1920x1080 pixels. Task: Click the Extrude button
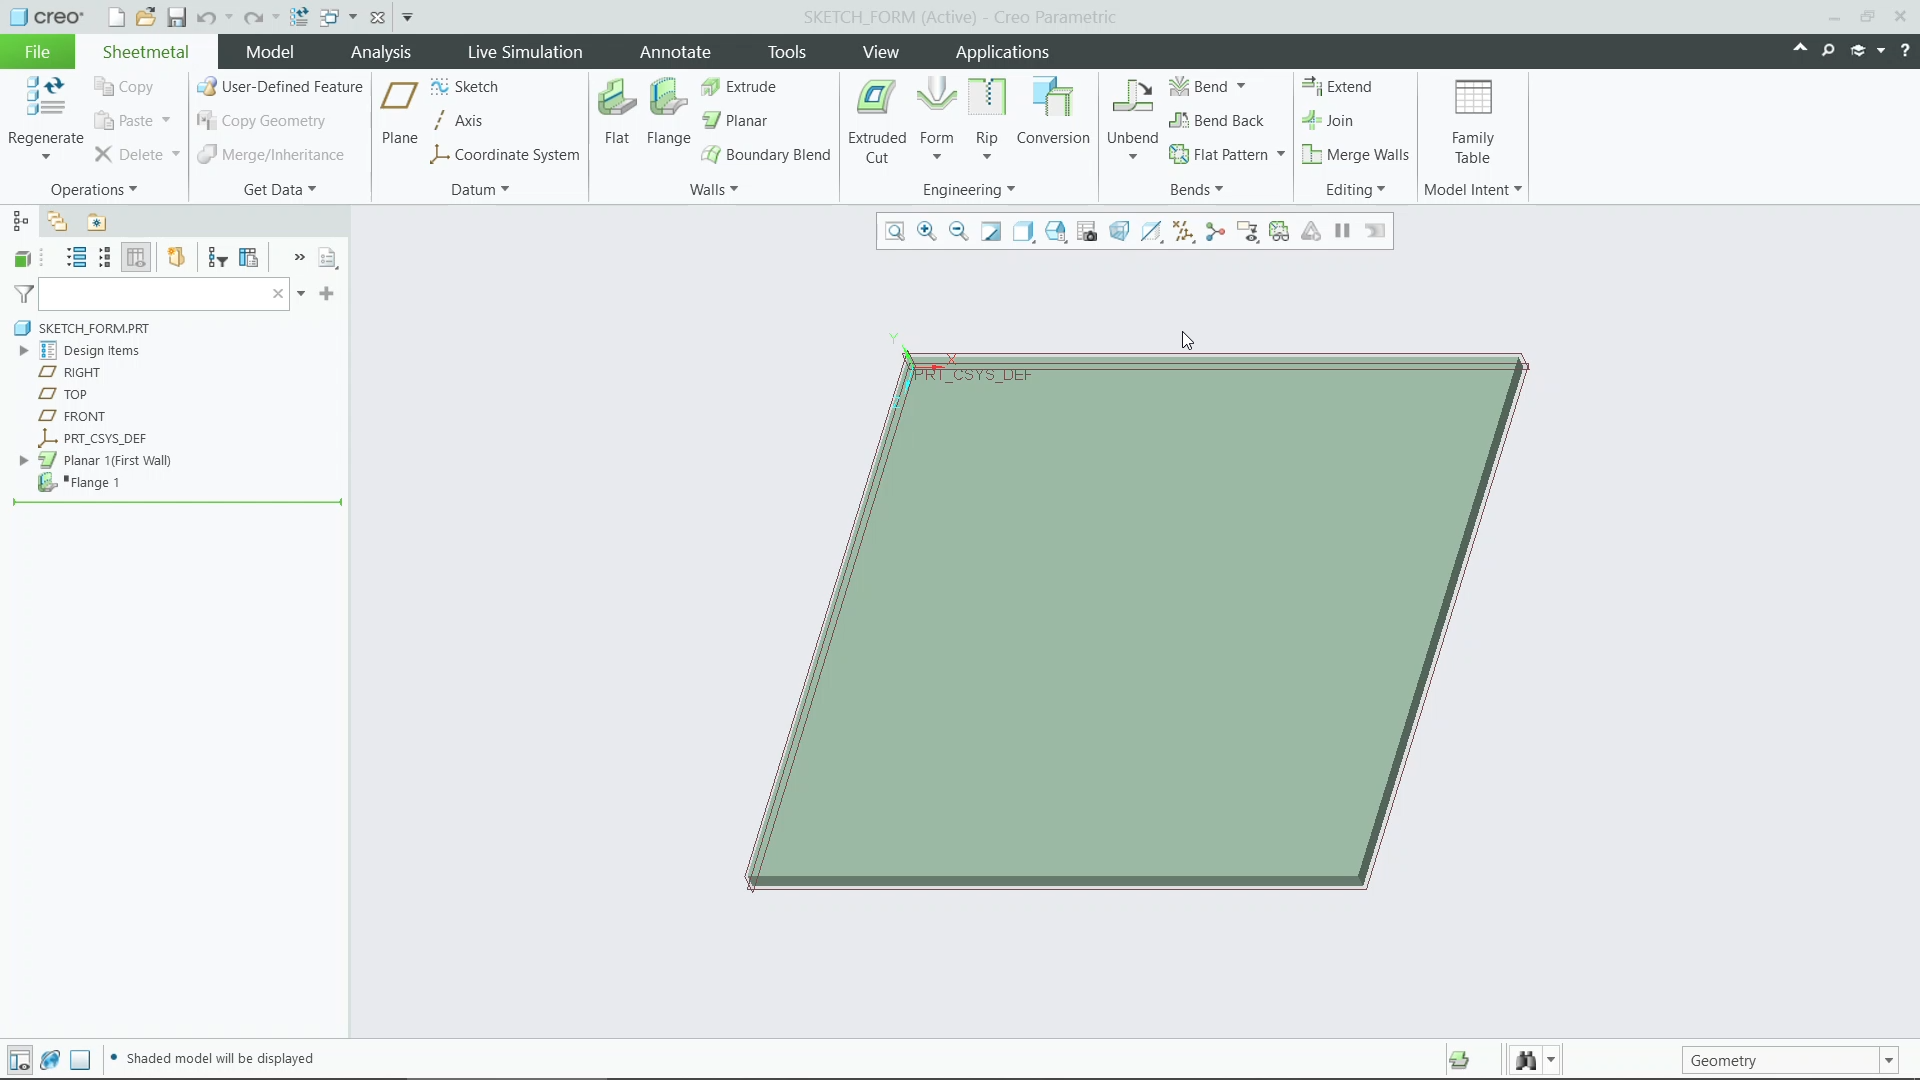739,87
